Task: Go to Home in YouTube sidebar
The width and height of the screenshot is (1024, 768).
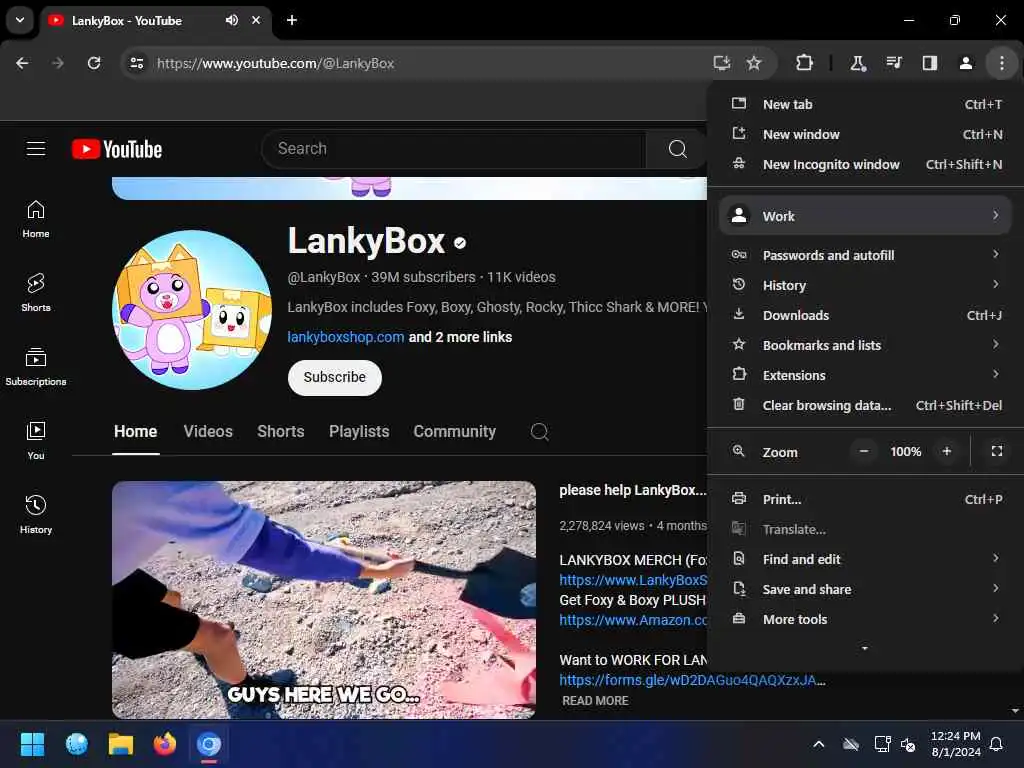Action: pyautogui.click(x=36, y=219)
